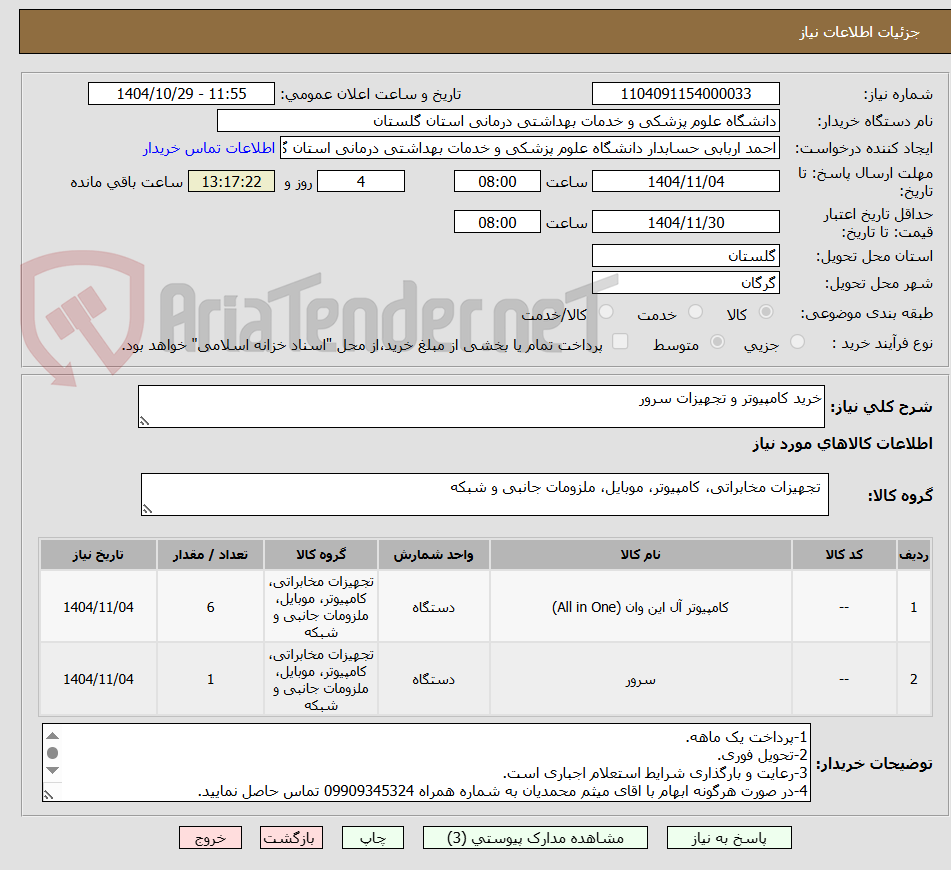The image size is (951, 870).
Task: Click the remaining time counter 13:17:22
Action: [x=231, y=181]
